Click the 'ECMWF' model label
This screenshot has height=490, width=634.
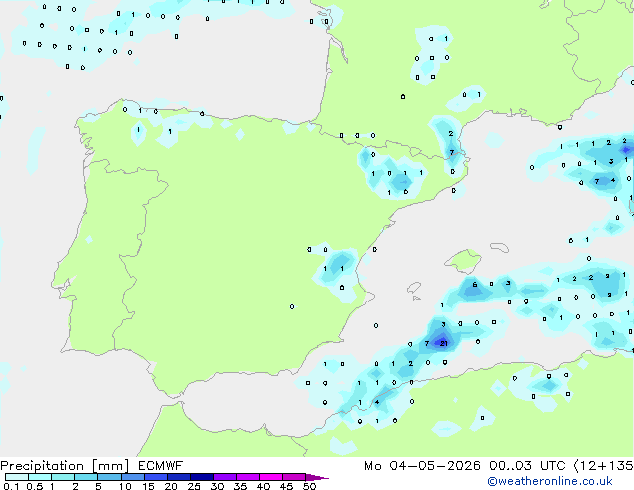[161, 466]
